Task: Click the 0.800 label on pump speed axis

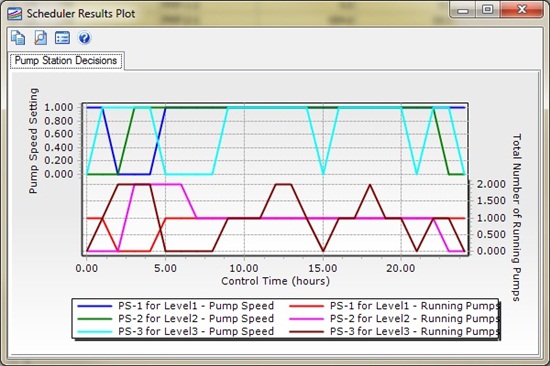Action: coord(59,121)
